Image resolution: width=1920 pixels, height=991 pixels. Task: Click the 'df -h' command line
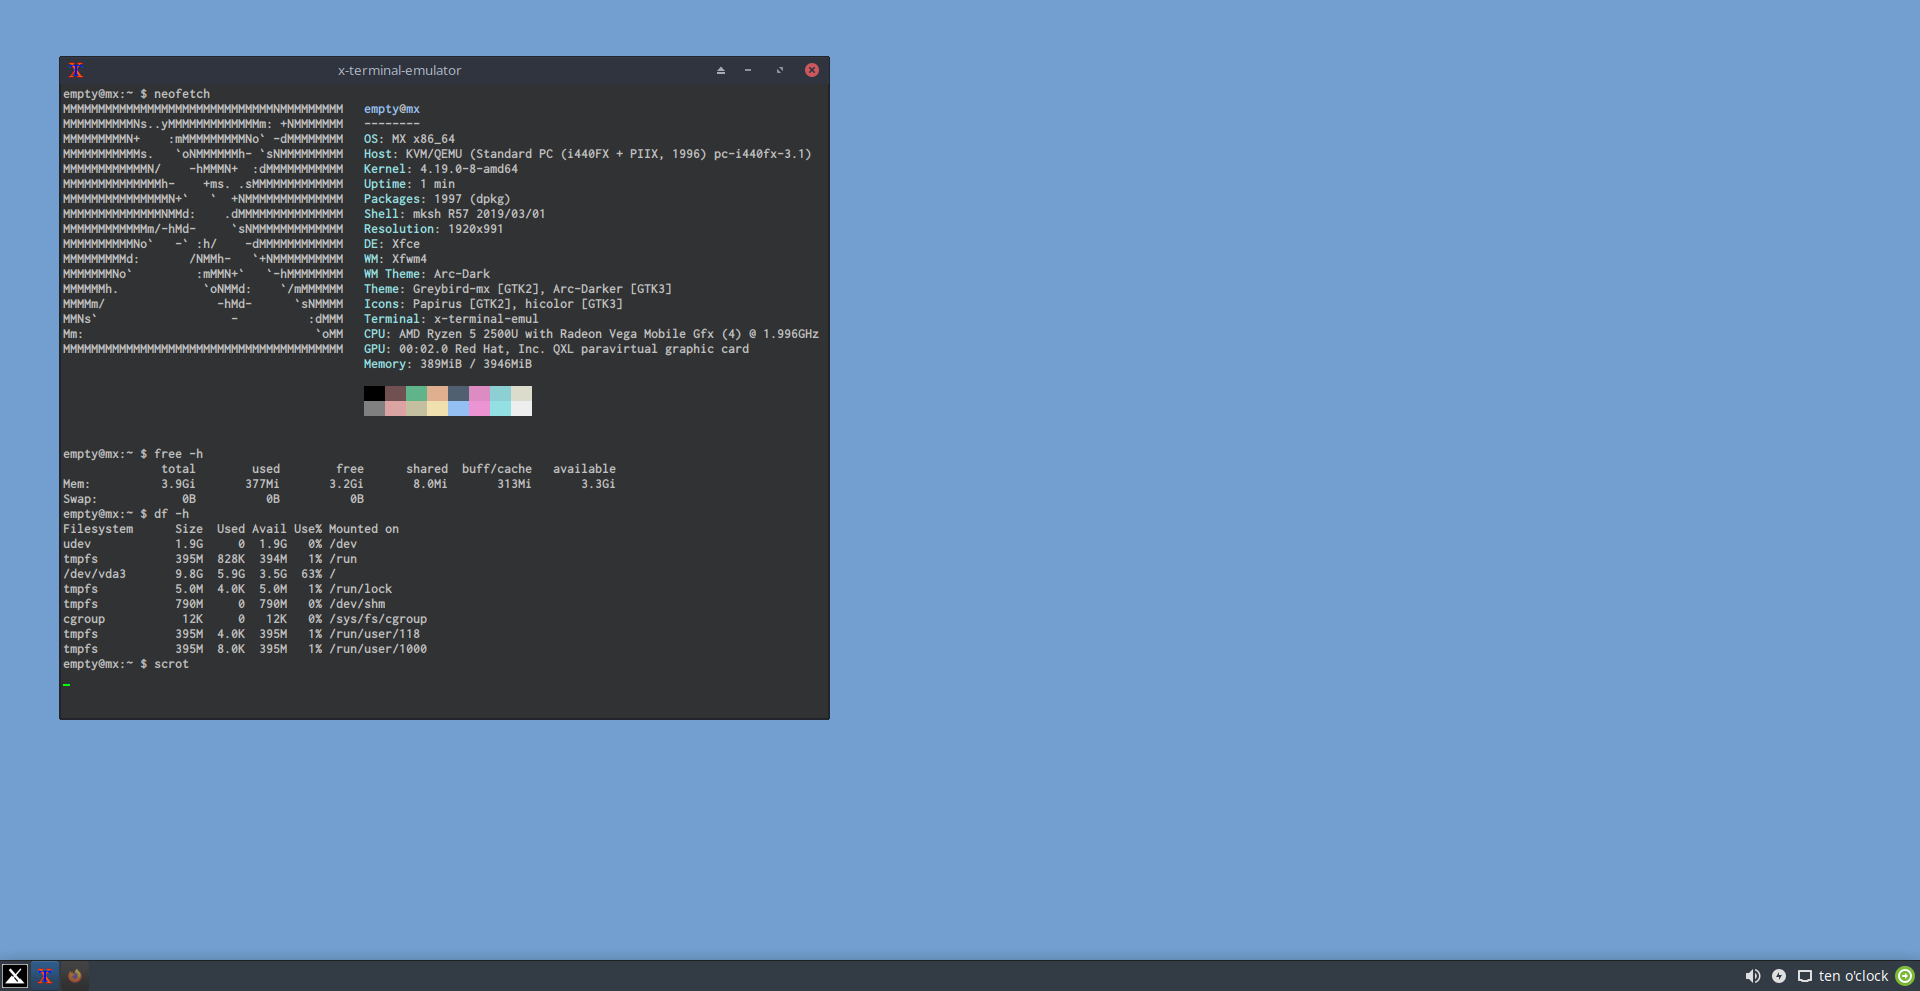coord(126,514)
